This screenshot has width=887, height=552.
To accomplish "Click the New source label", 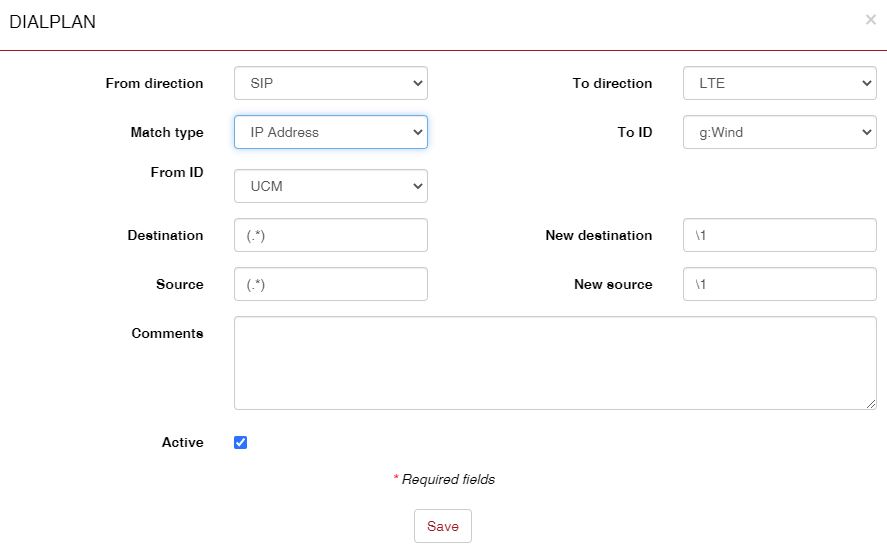I will pyautogui.click(x=612, y=284).
